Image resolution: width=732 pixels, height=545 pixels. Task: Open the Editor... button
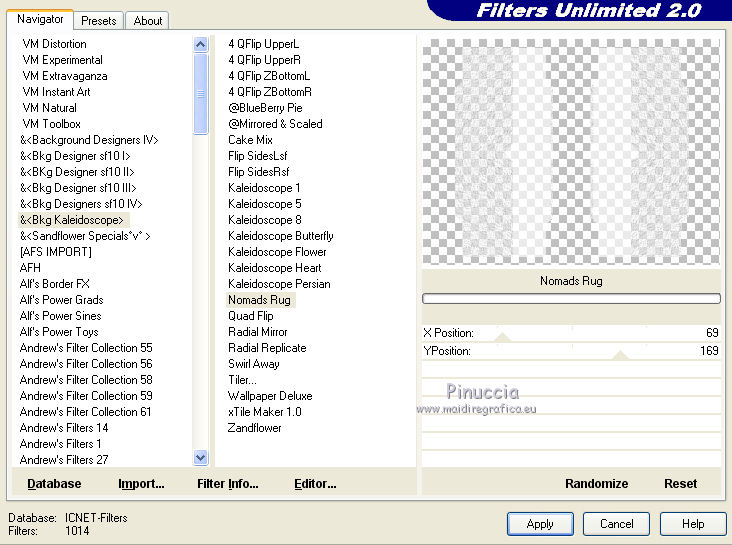coord(315,483)
